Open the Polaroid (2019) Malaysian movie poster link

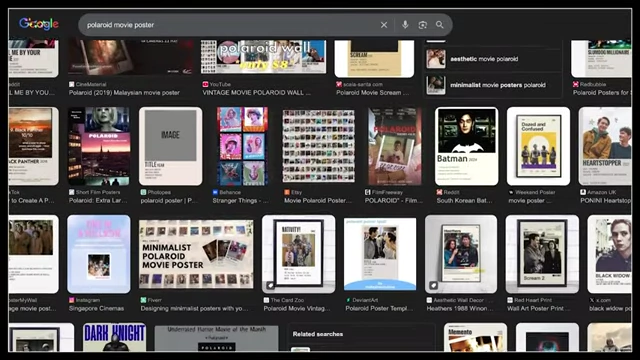coord(124,93)
